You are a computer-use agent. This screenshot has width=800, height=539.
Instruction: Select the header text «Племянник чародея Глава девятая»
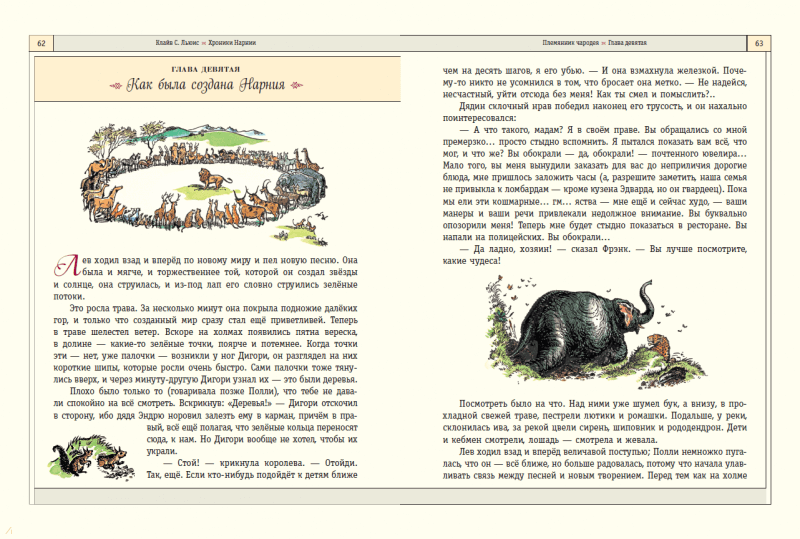coord(594,43)
